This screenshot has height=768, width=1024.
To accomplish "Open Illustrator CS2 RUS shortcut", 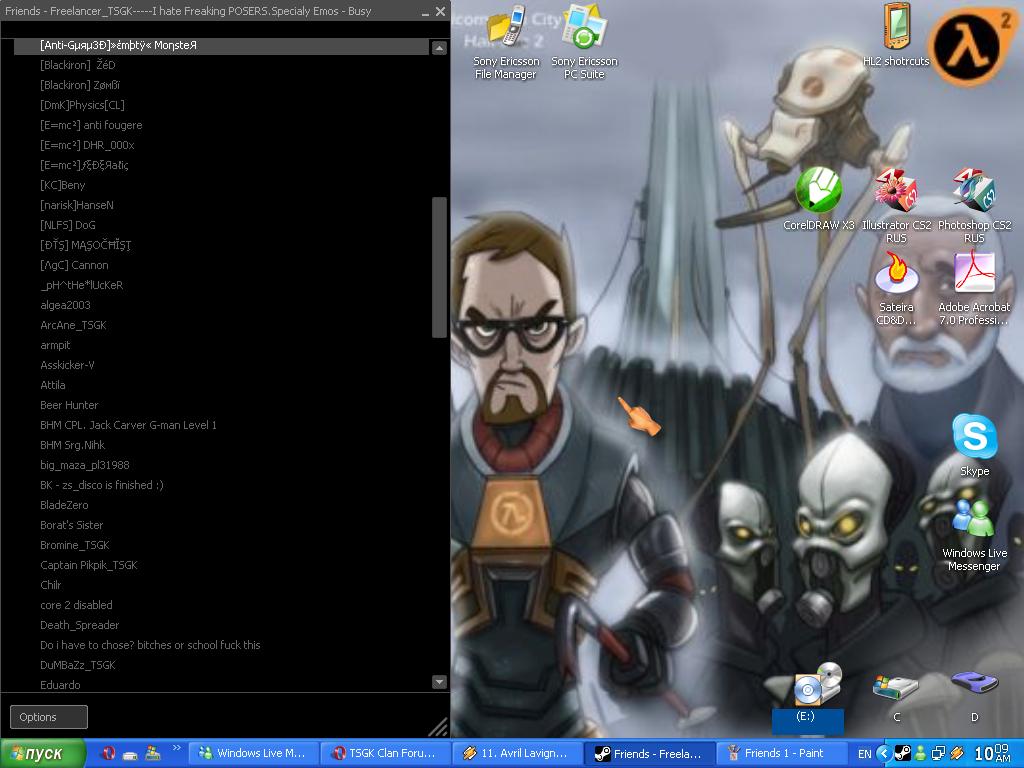I will pyautogui.click(x=896, y=192).
